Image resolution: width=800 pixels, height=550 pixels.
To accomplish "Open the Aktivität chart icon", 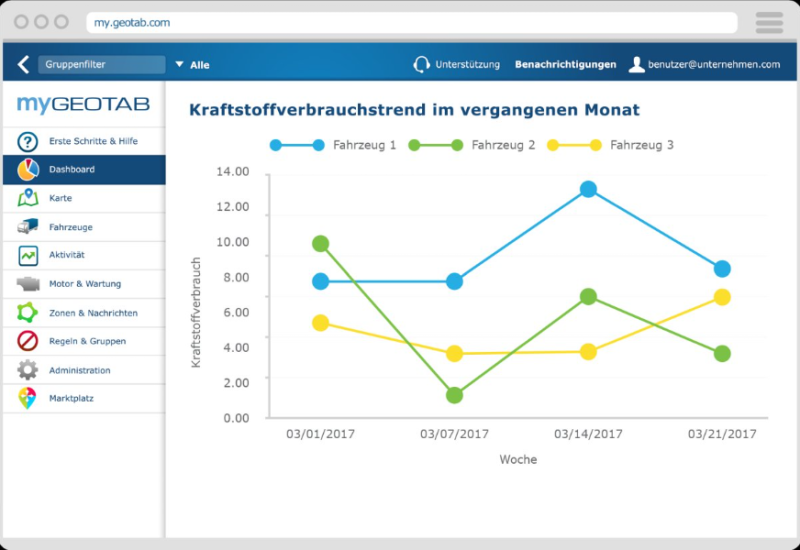I will click(28, 256).
